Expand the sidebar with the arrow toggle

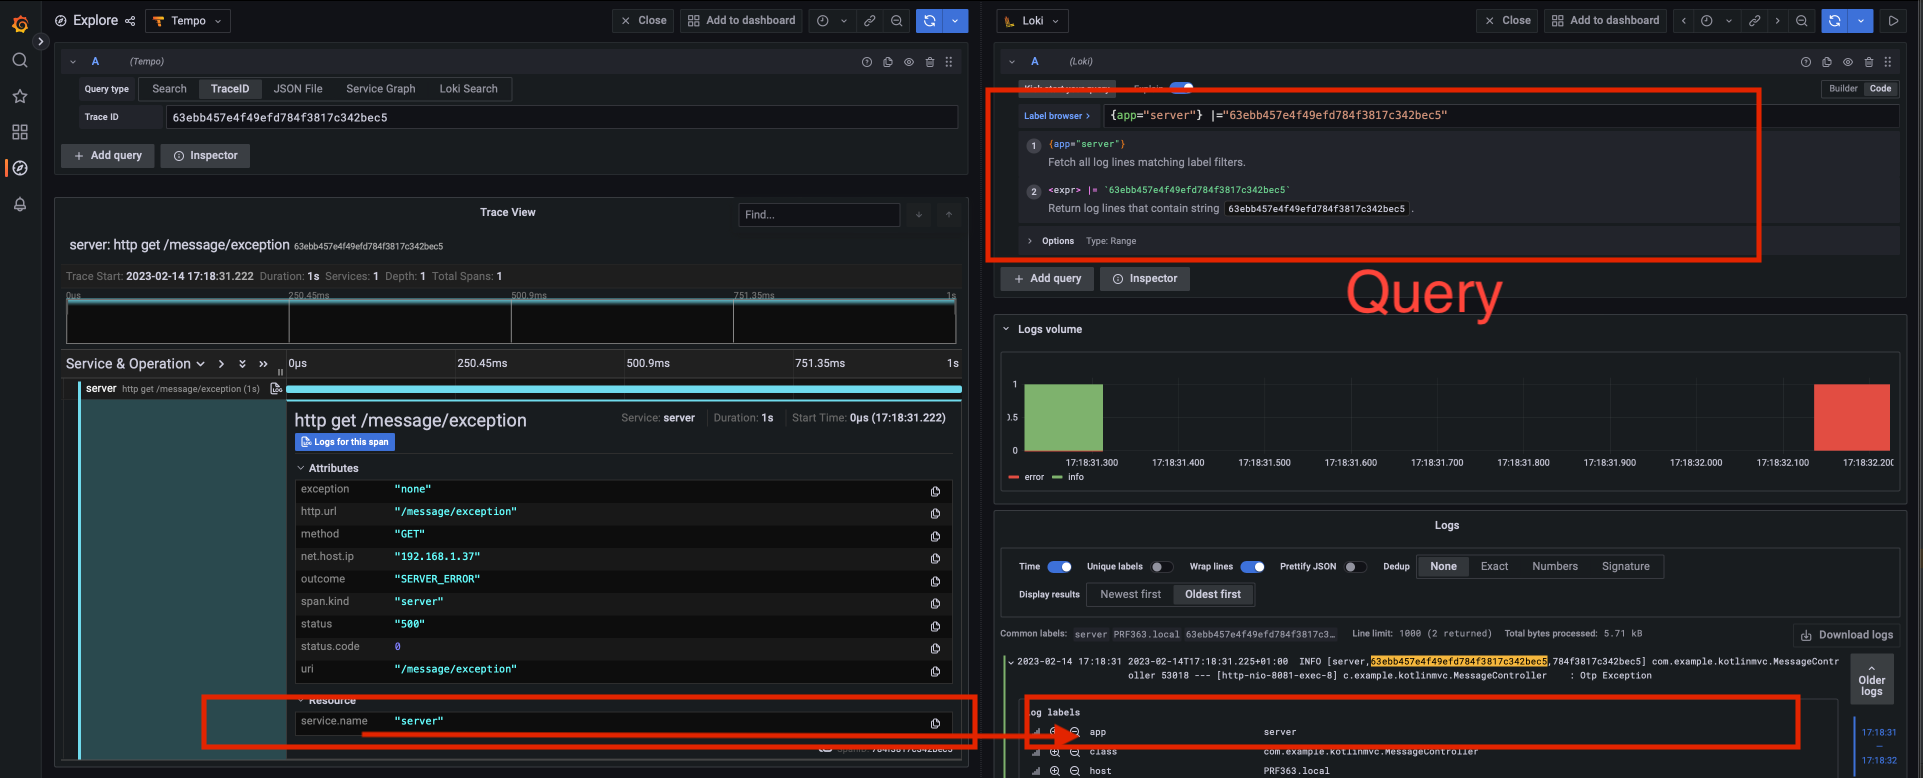coord(41,42)
